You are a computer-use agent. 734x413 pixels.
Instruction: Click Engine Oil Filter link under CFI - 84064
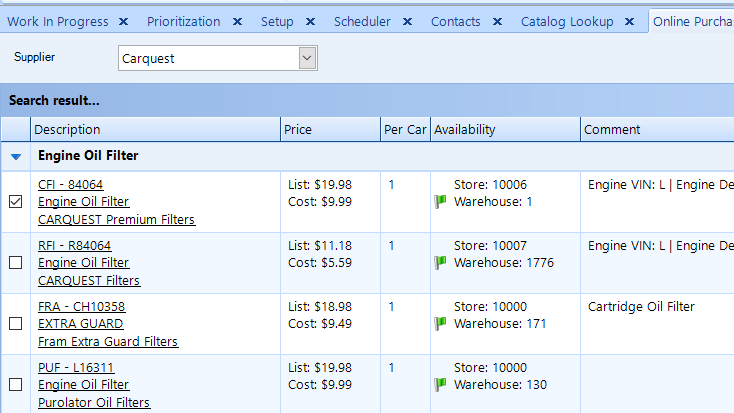[83, 202]
